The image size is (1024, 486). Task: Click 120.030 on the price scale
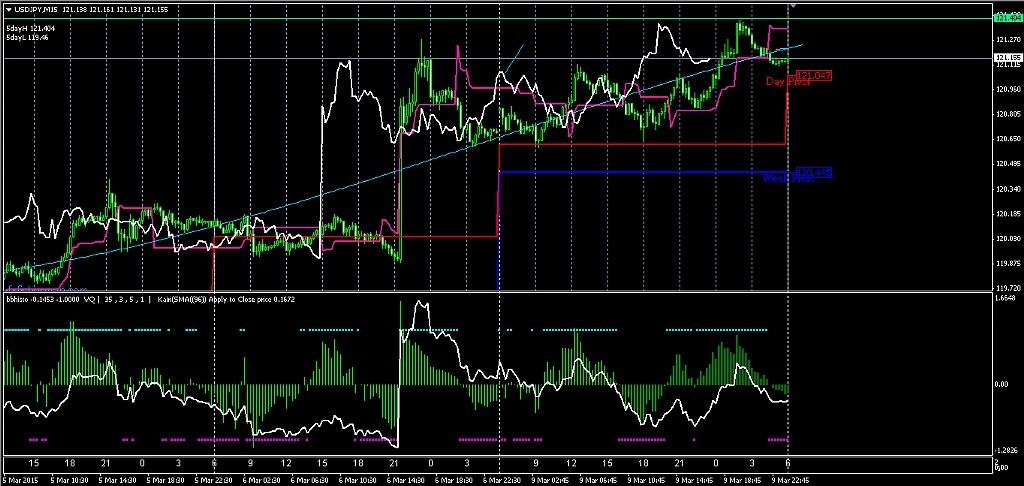click(x=1006, y=238)
